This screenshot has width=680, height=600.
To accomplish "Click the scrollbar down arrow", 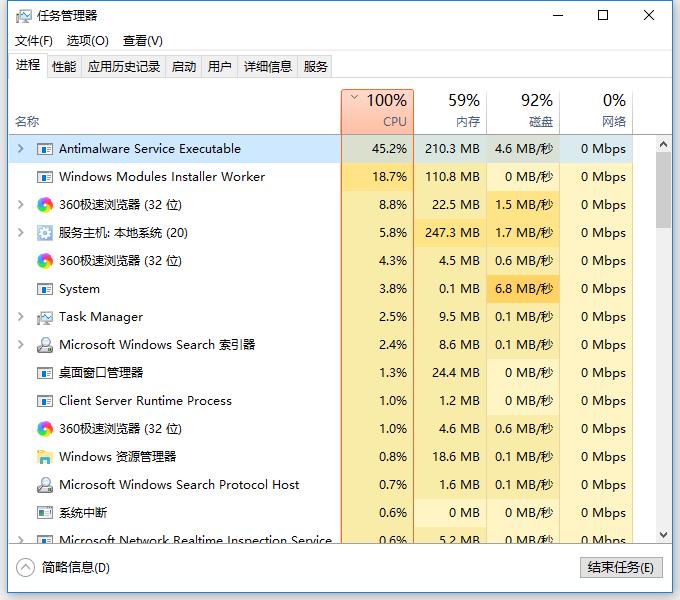I will pos(663,535).
